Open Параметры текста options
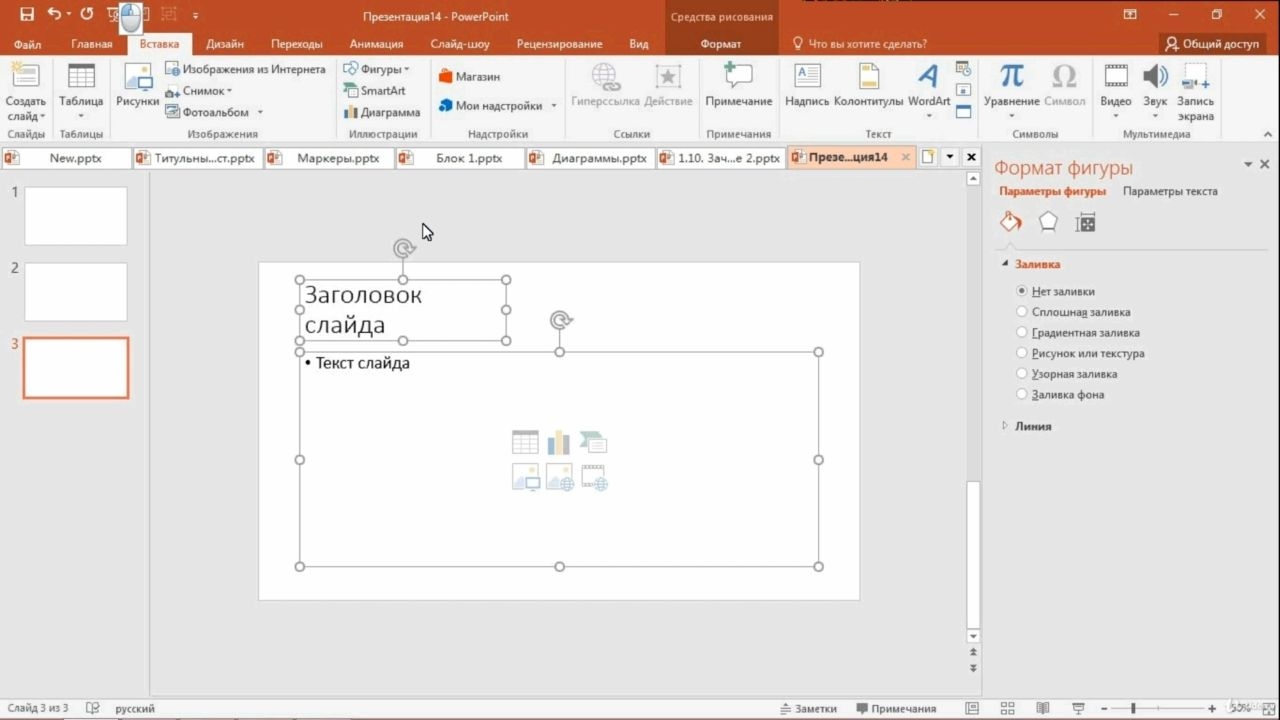1280x720 pixels. pyautogui.click(x=1170, y=191)
